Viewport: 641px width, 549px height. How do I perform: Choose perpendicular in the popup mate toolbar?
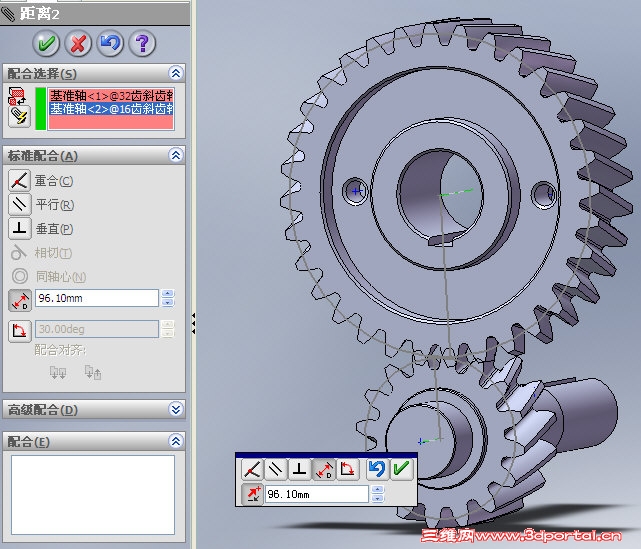click(300, 469)
